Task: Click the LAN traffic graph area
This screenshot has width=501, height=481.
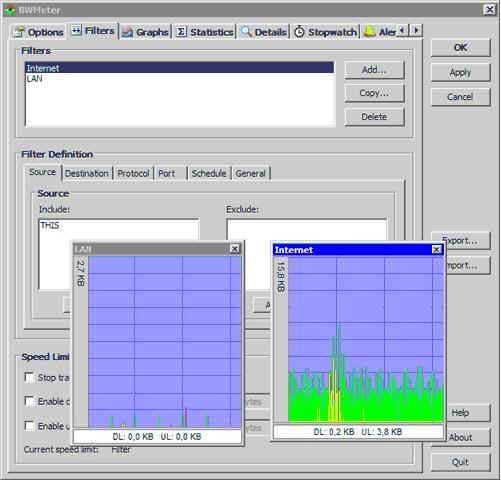Action: tap(164, 342)
